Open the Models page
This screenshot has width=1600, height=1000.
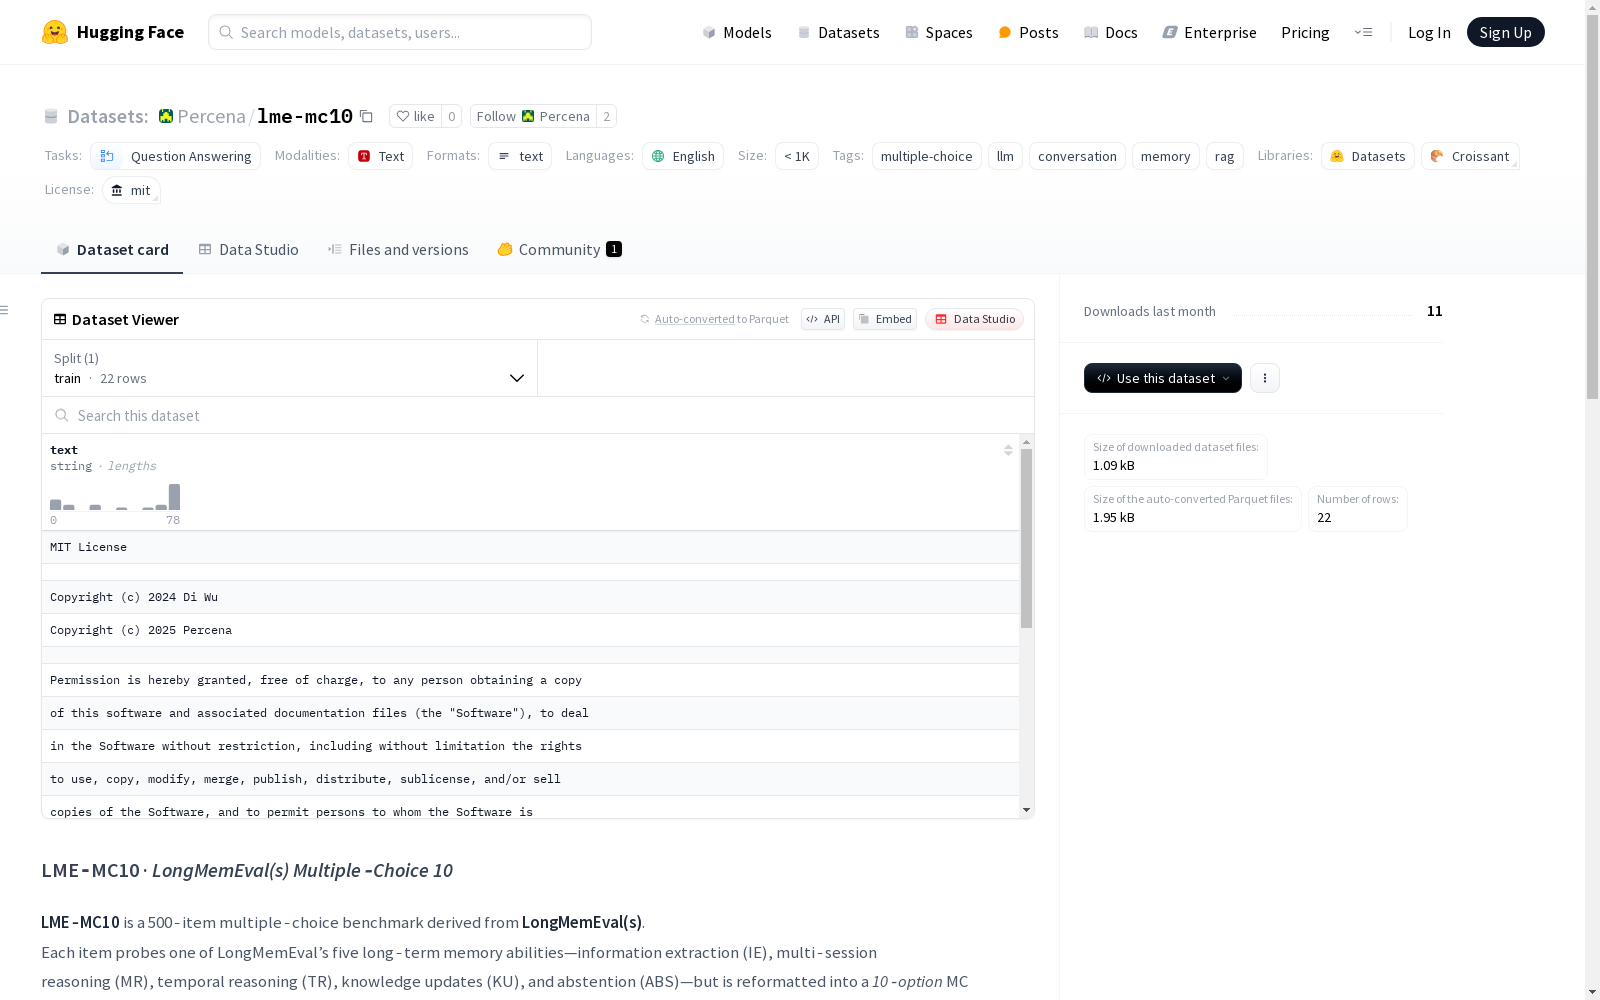click(x=737, y=32)
